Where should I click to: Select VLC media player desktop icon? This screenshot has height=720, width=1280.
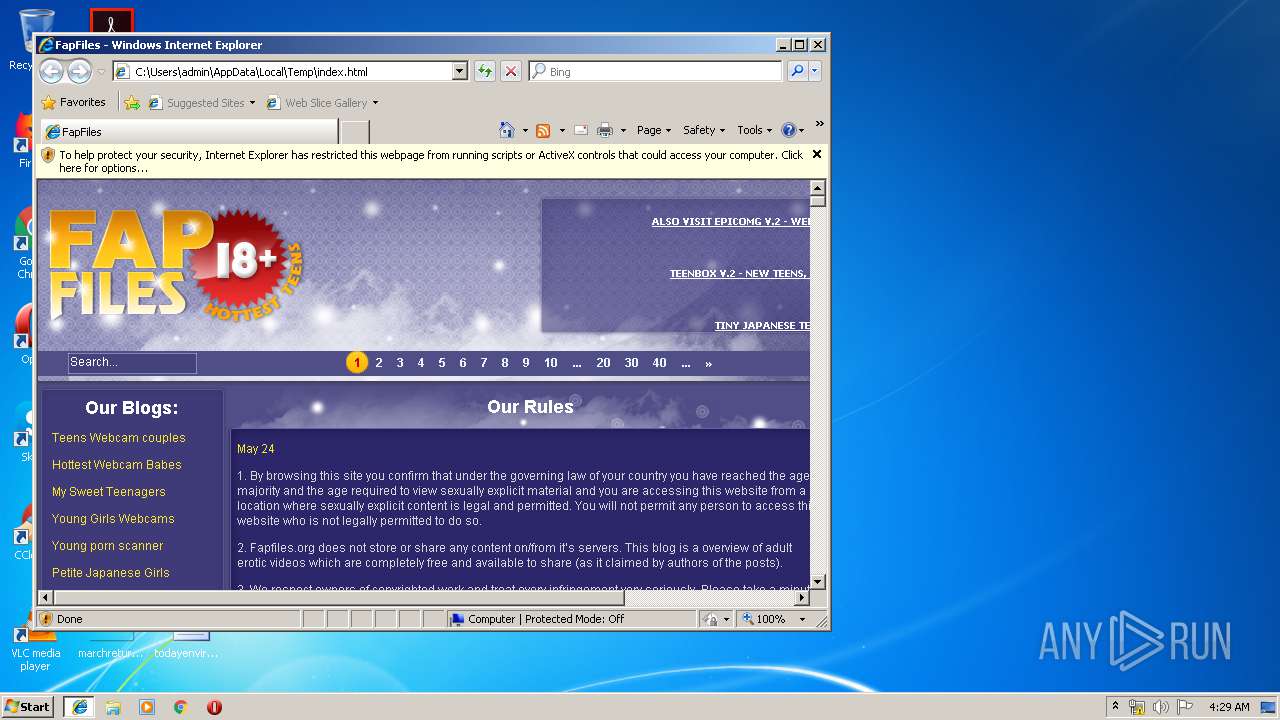(x=35, y=650)
